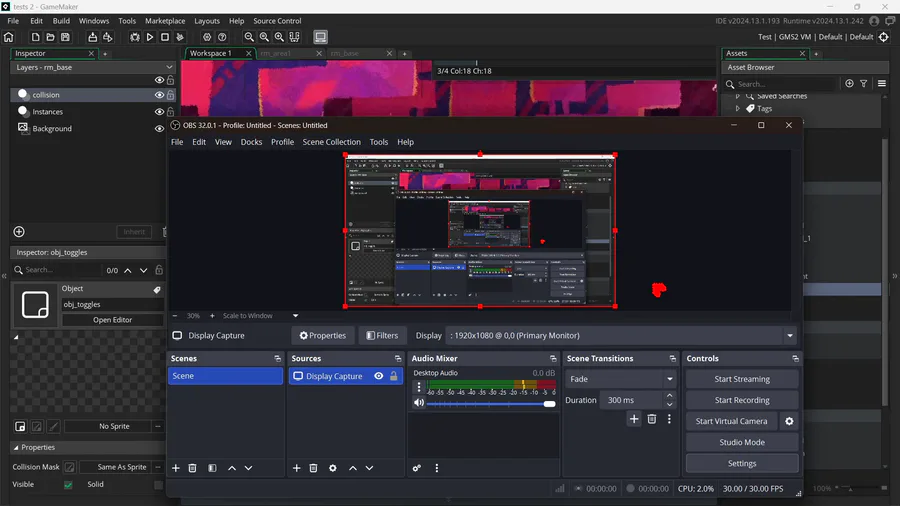Hide the Display Capture source eye
The height and width of the screenshot is (506, 900).
[x=378, y=376]
